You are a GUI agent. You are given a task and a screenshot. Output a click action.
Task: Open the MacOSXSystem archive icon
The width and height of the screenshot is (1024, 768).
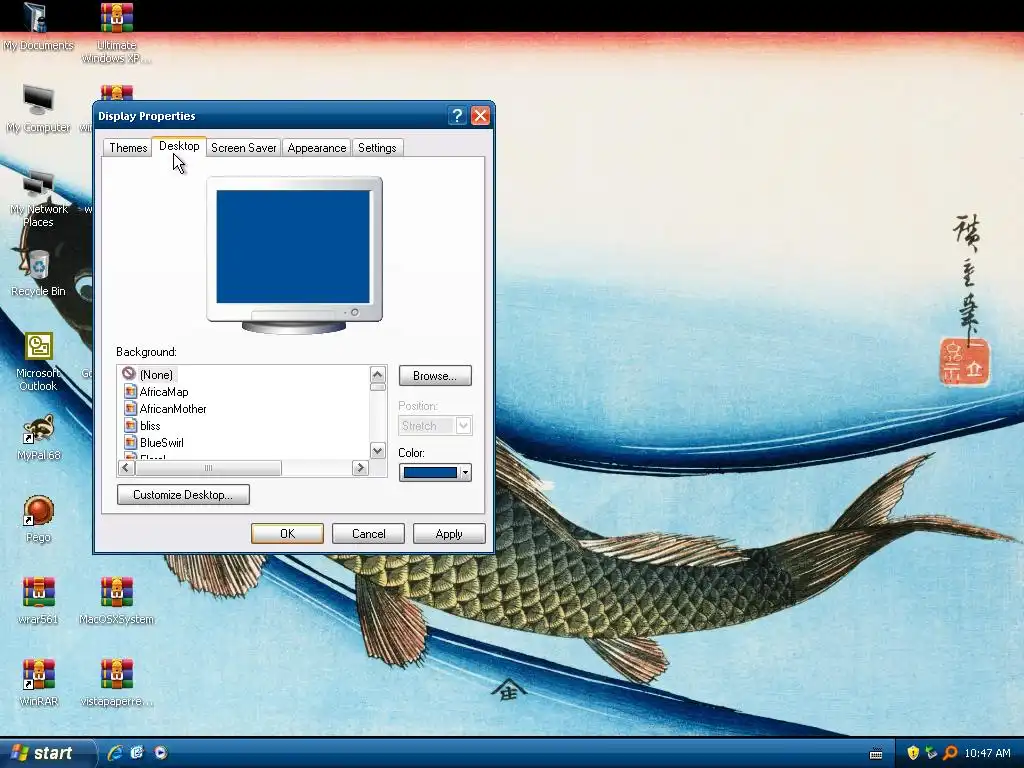[116, 601]
